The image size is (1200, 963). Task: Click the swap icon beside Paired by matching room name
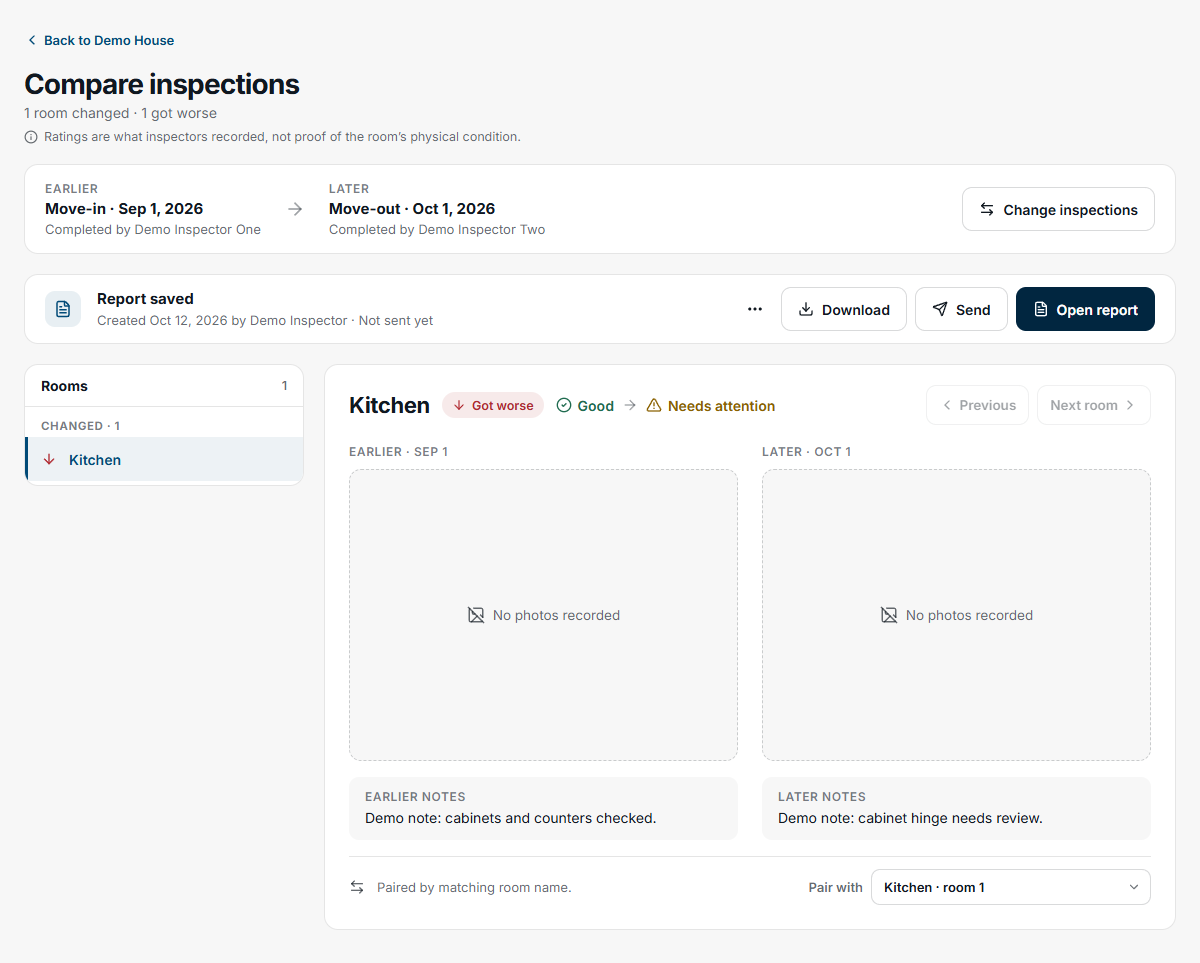tap(357, 887)
